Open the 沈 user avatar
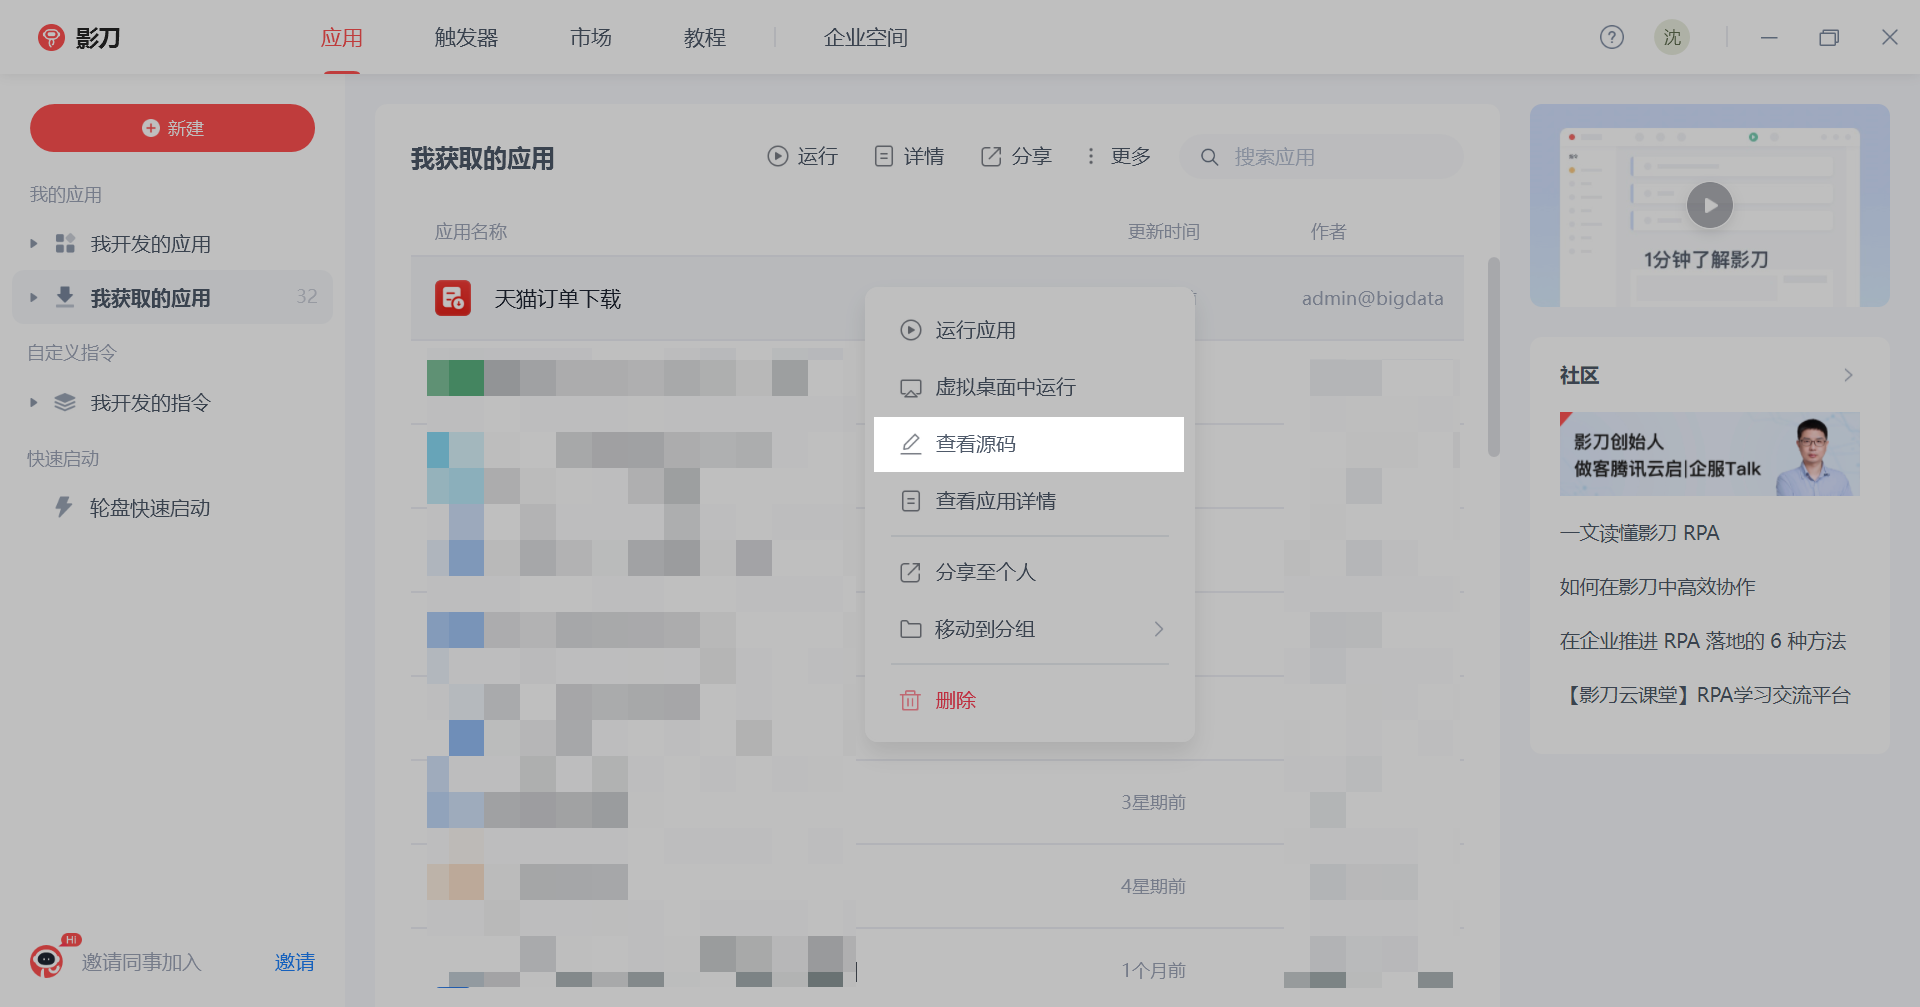 point(1672,37)
